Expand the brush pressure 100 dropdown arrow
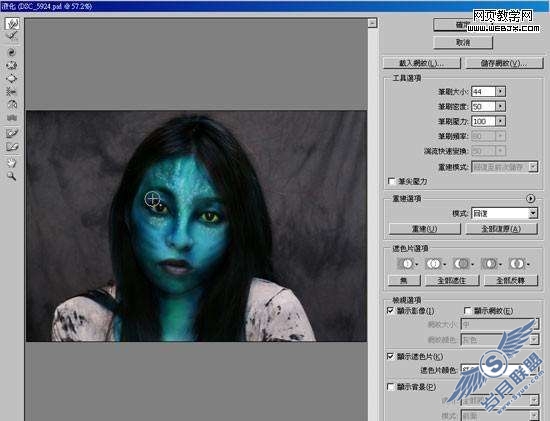This screenshot has height=421, width=550. [501, 121]
